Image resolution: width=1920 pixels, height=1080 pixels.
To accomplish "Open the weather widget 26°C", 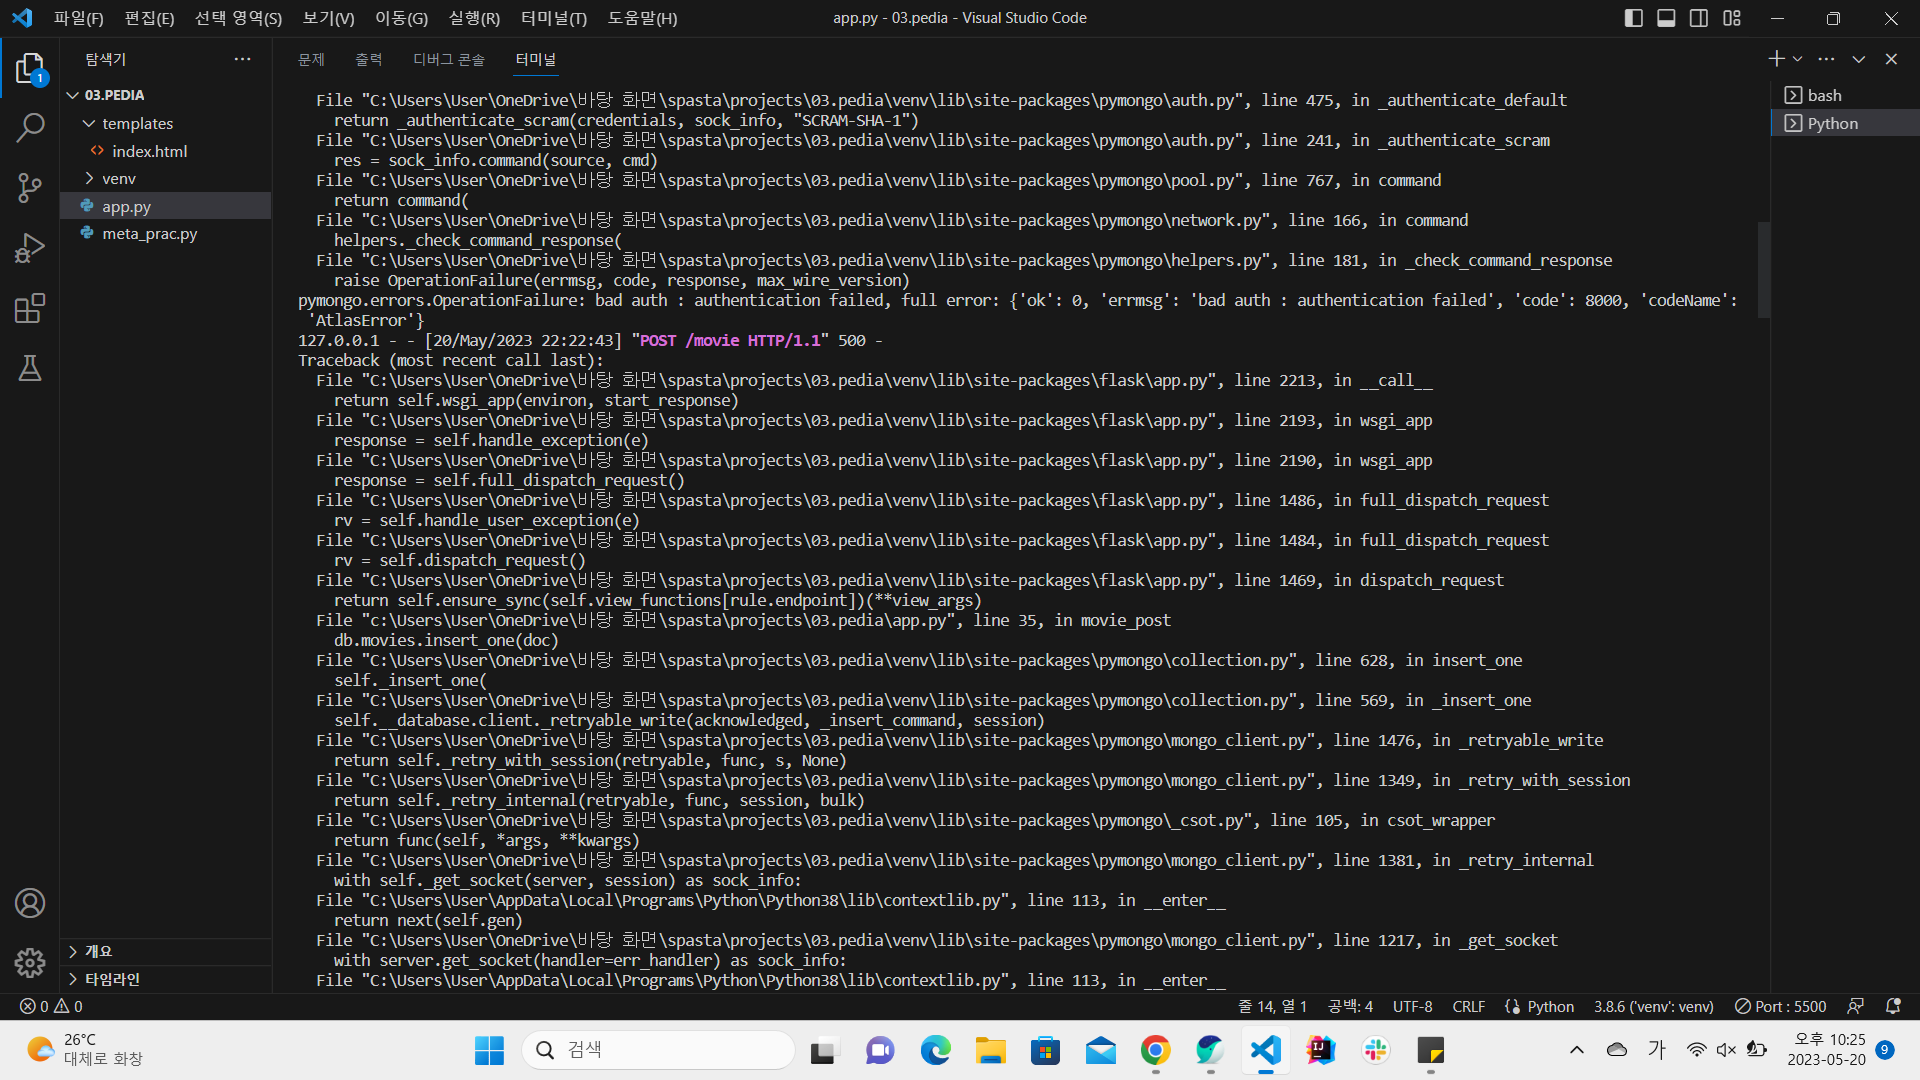I will 85,1050.
